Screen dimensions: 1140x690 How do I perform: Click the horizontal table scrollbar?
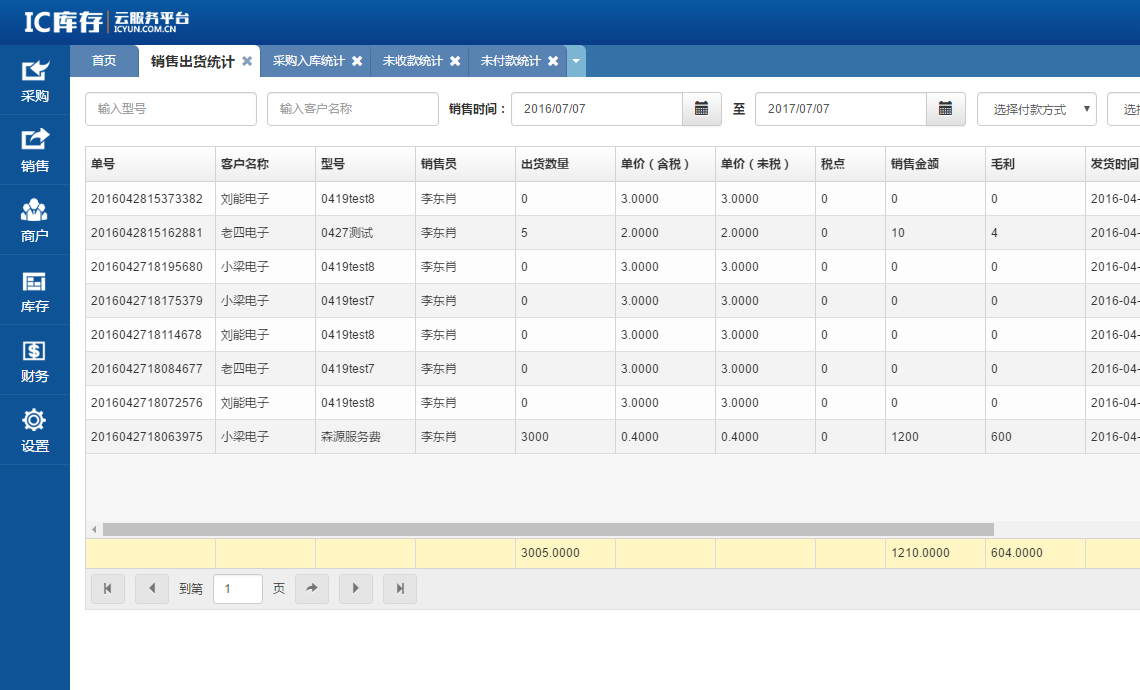[x=548, y=529]
